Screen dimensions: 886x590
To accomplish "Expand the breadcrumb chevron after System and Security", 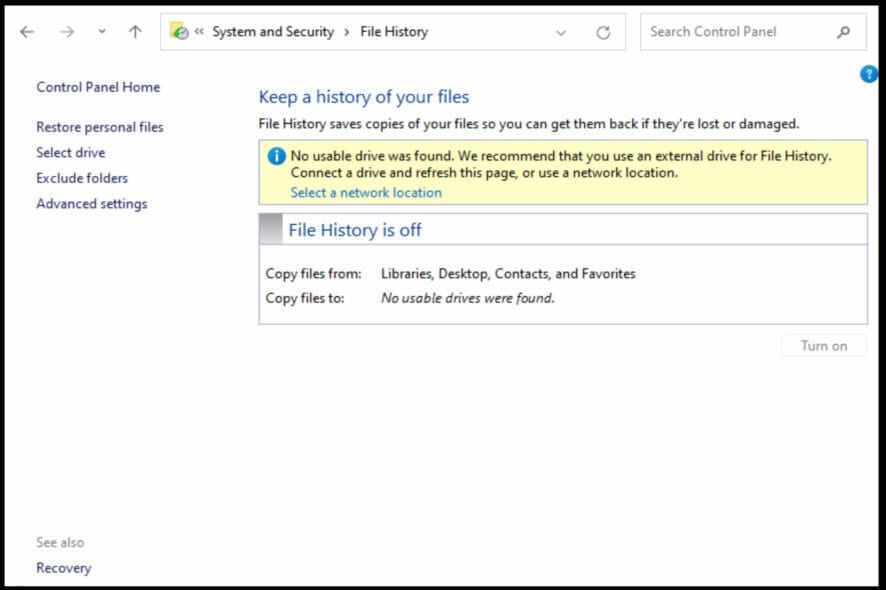I will [345, 31].
